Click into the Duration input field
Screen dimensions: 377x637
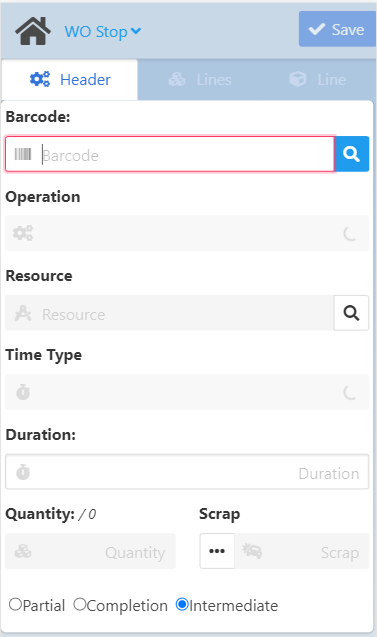point(187,472)
